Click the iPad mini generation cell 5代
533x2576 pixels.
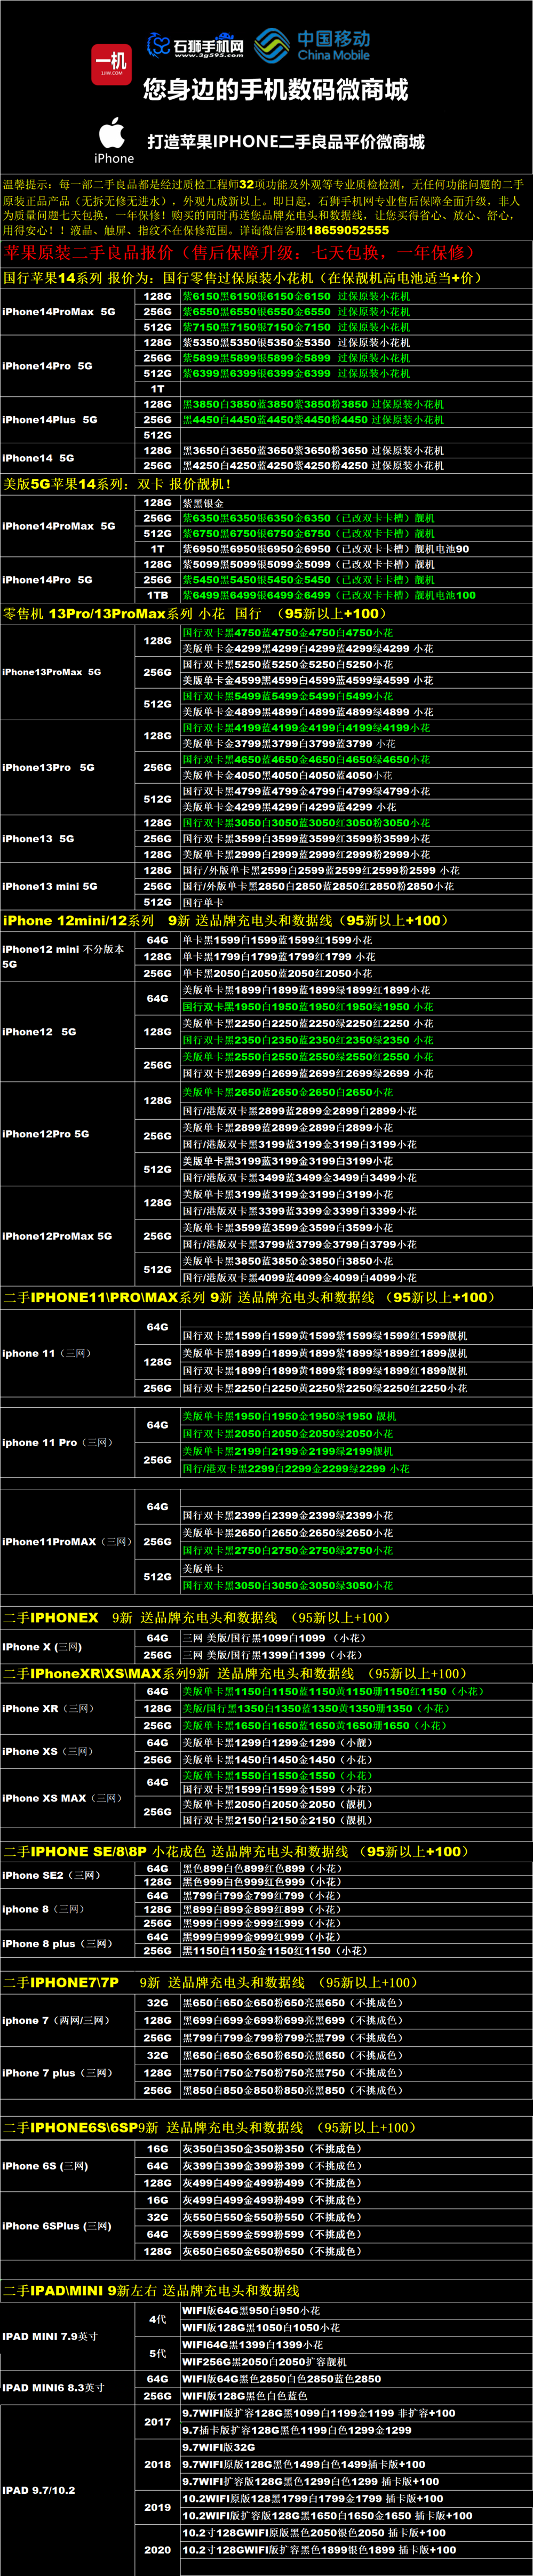pos(157,2353)
